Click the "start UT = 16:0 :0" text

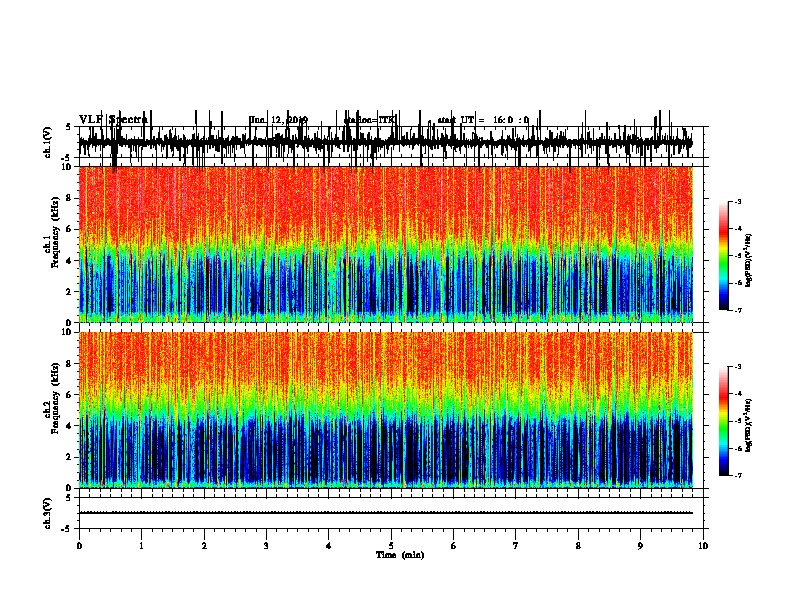pyautogui.click(x=483, y=120)
